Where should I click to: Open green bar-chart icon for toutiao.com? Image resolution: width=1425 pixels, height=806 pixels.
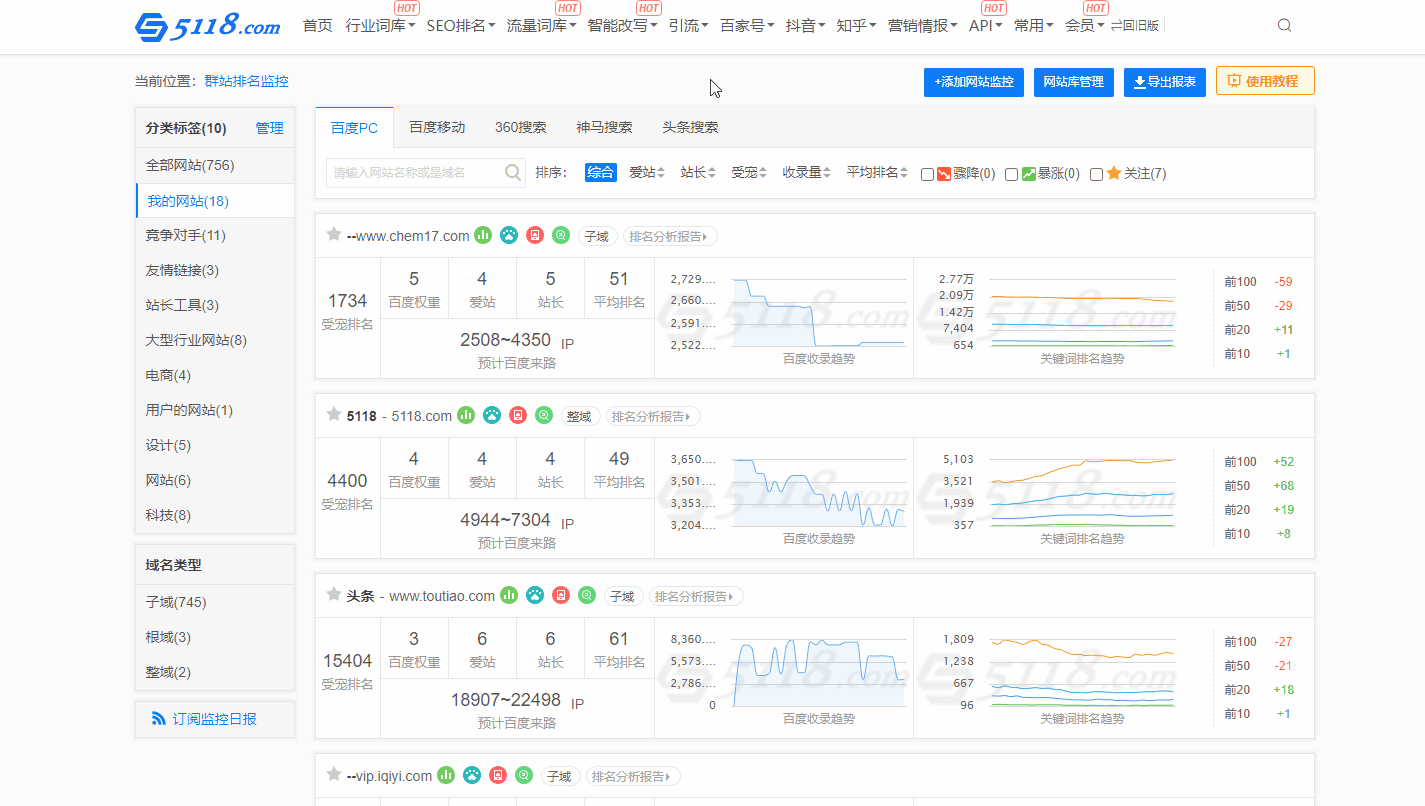click(509, 595)
